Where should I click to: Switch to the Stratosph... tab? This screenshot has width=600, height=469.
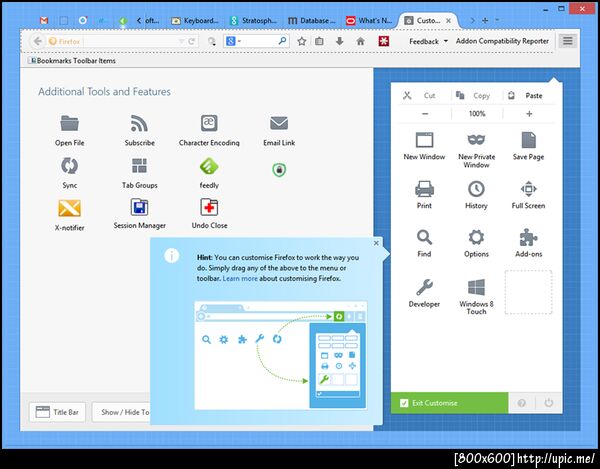254,20
